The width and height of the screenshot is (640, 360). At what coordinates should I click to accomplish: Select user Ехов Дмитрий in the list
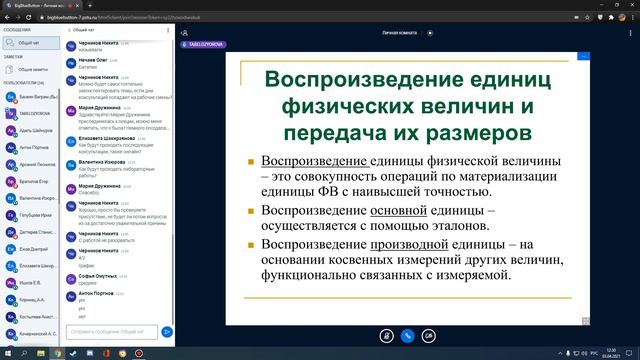pyautogui.click(x=31, y=249)
